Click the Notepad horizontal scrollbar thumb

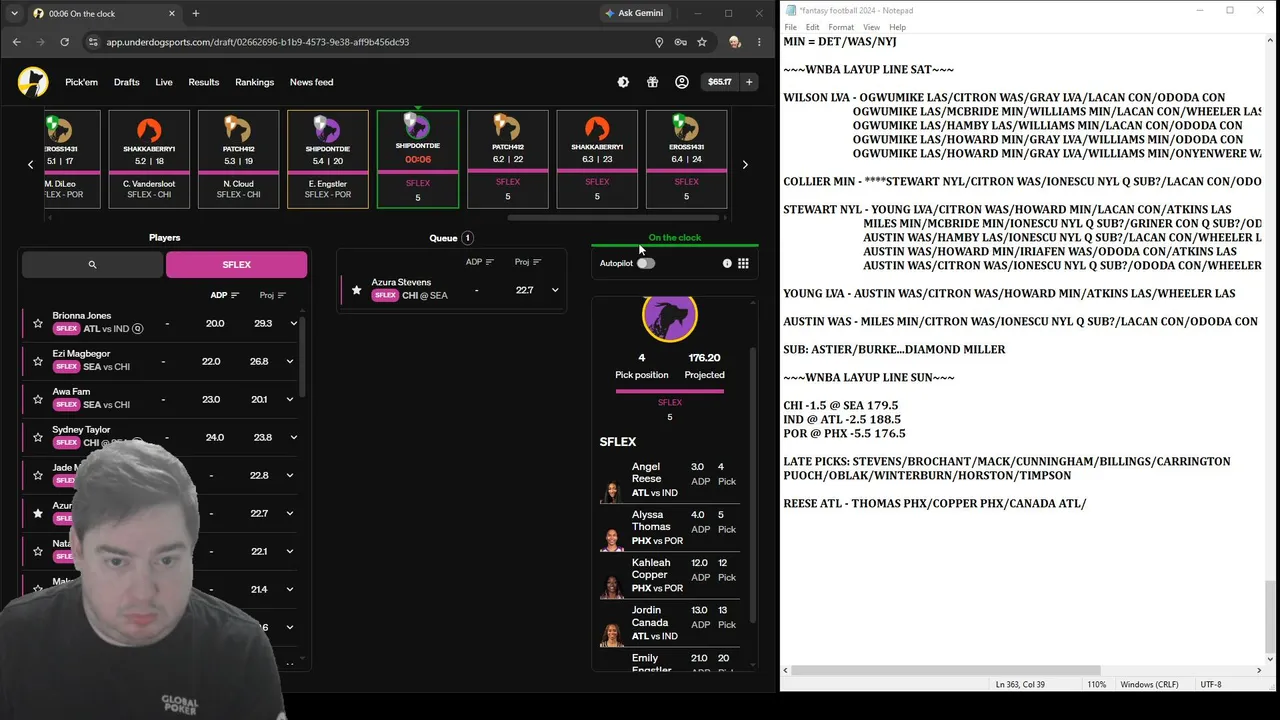click(x=946, y=670)
